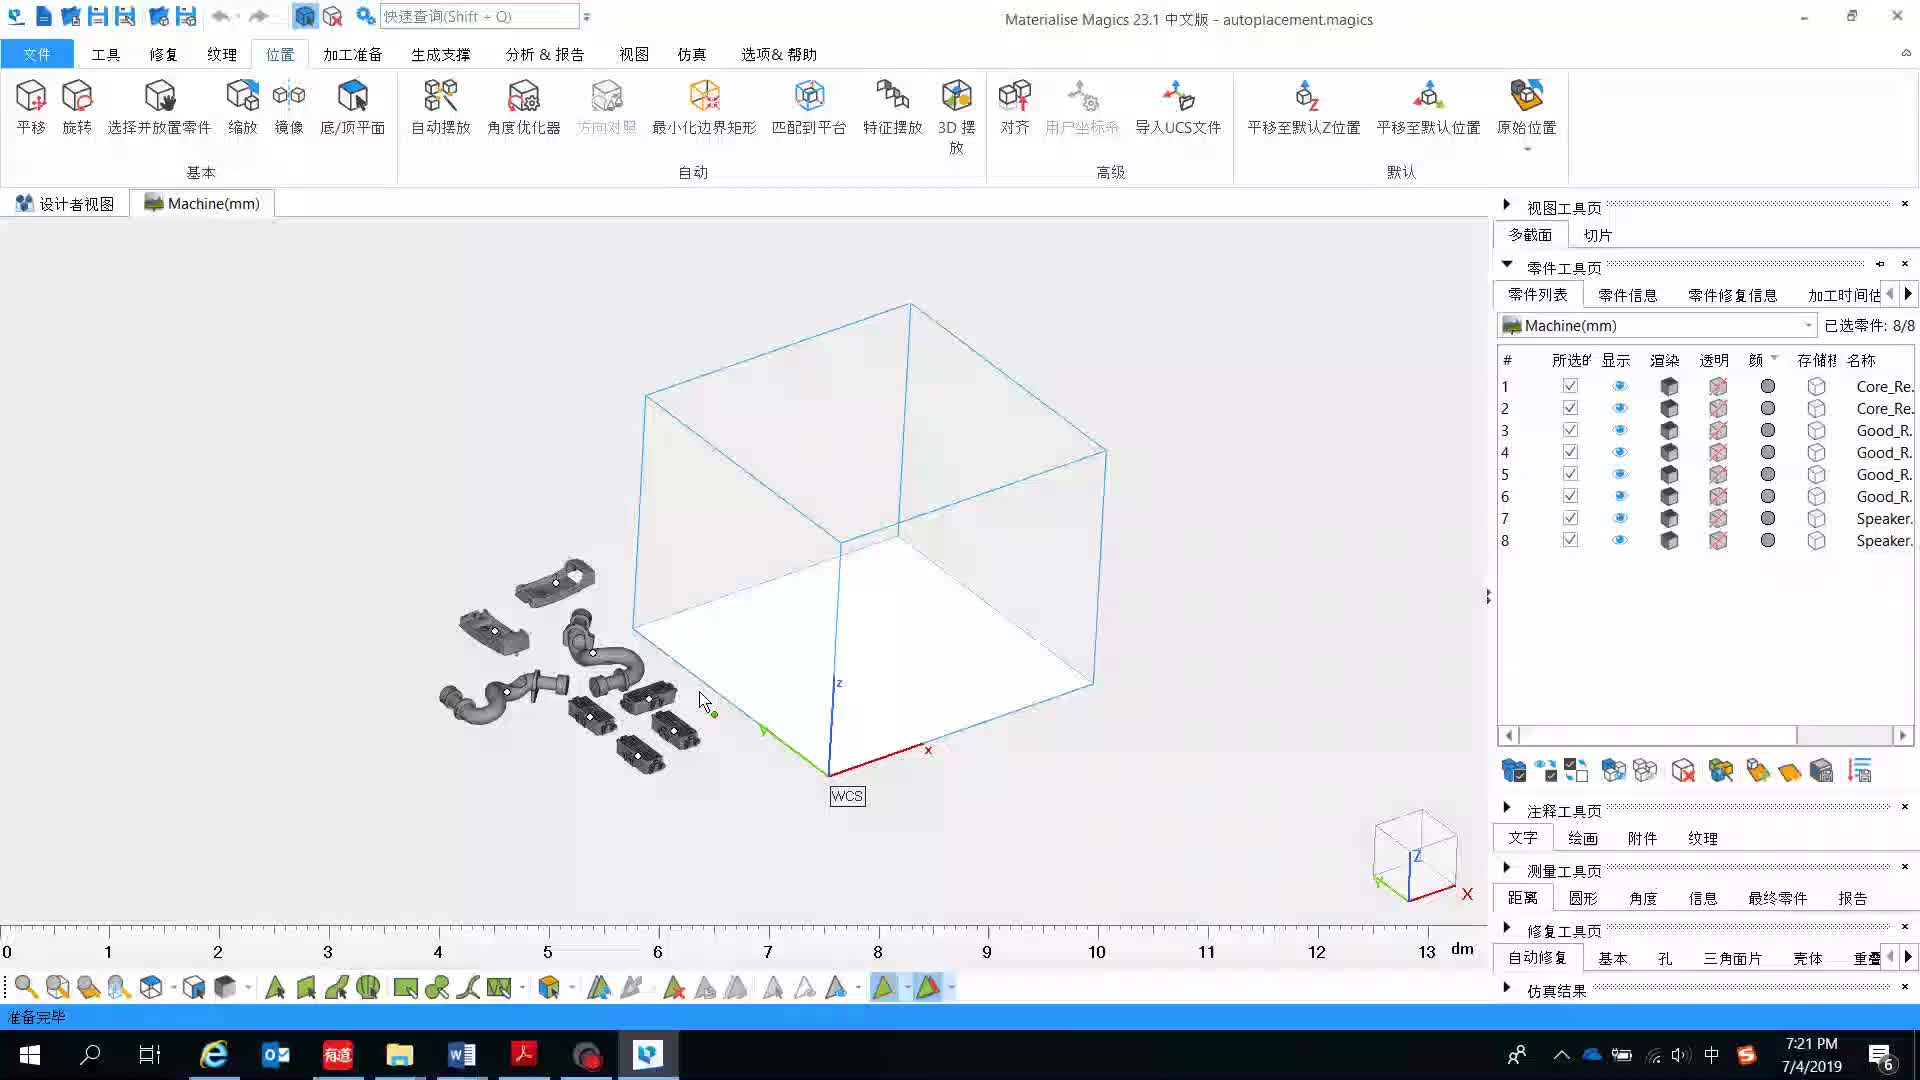The width and height of the screenshot is (1920, 1080).
Task: Select the 缩放 scale tool
Action: (242, 107)
